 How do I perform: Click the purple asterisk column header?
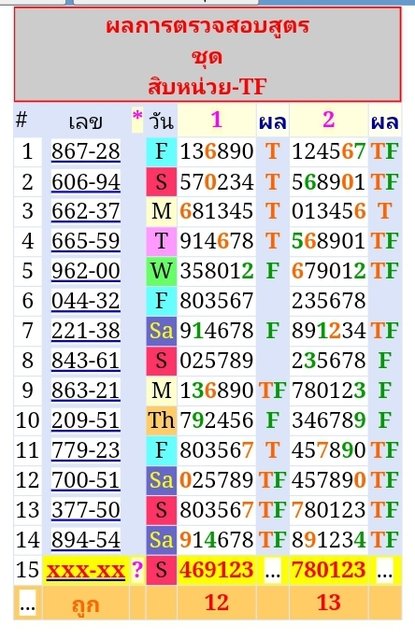tap(138, 118)
